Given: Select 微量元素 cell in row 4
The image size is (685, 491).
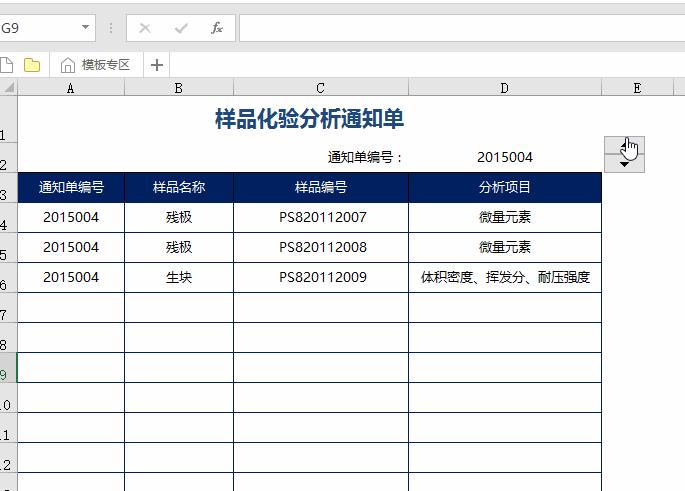Looking at the screenshot, I should 505,217.
